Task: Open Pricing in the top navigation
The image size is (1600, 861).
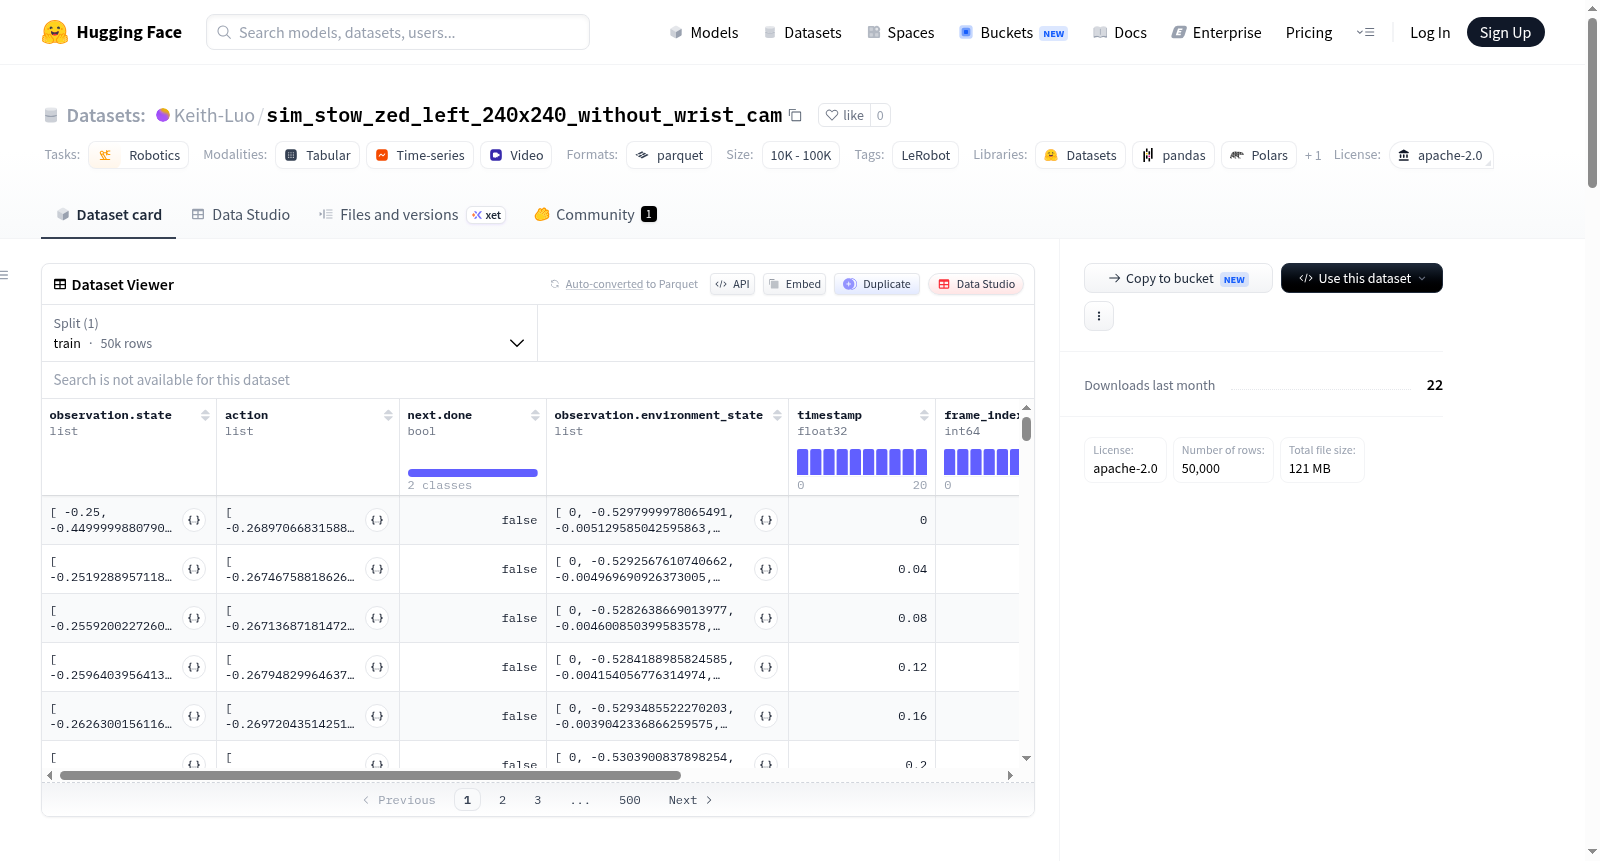Action: pos(1309,32)
